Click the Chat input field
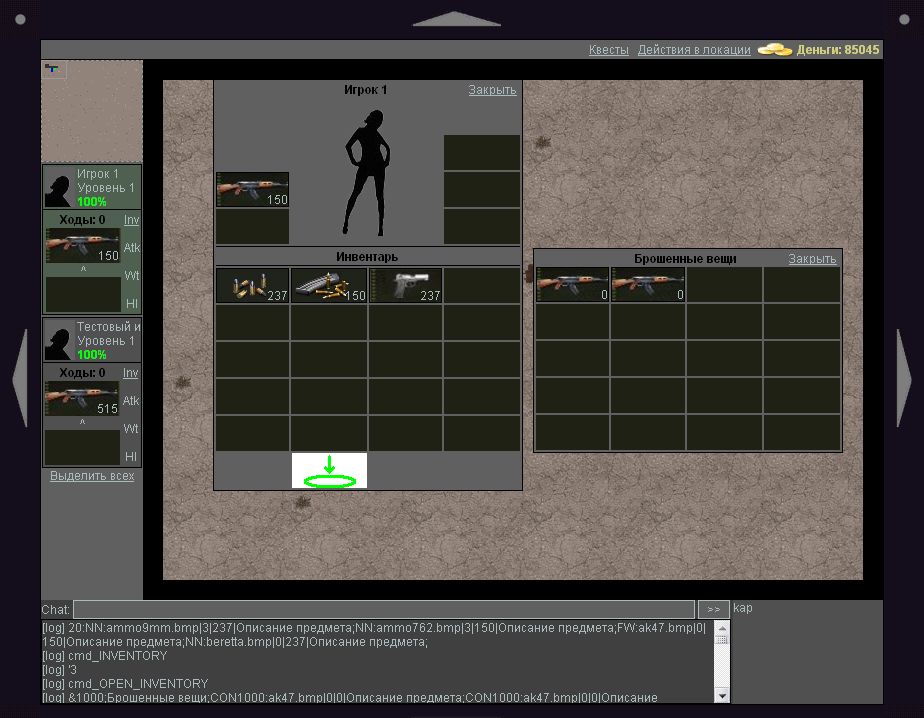 tap(384, 609)
